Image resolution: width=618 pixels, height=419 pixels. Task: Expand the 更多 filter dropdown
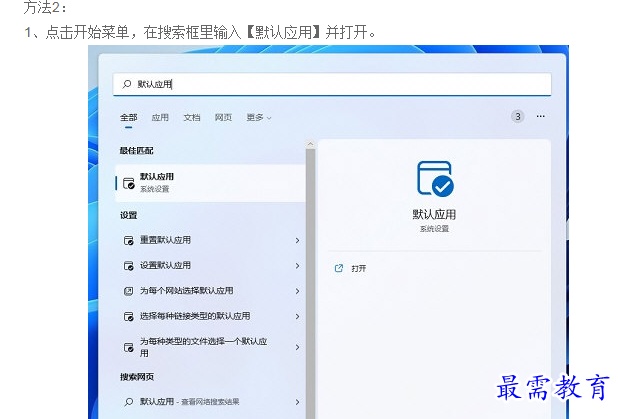(x=259, y=117)
